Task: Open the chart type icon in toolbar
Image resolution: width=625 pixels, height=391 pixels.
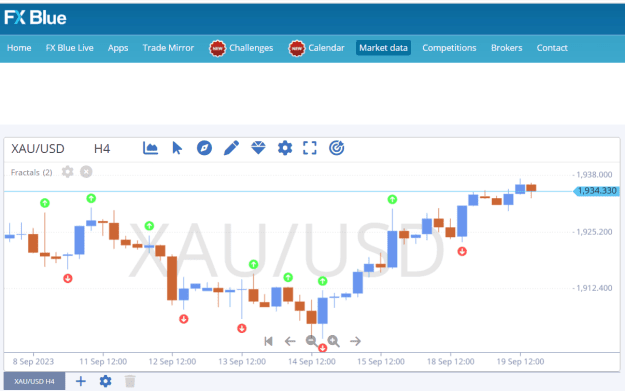Action: (x=150, y=148)
